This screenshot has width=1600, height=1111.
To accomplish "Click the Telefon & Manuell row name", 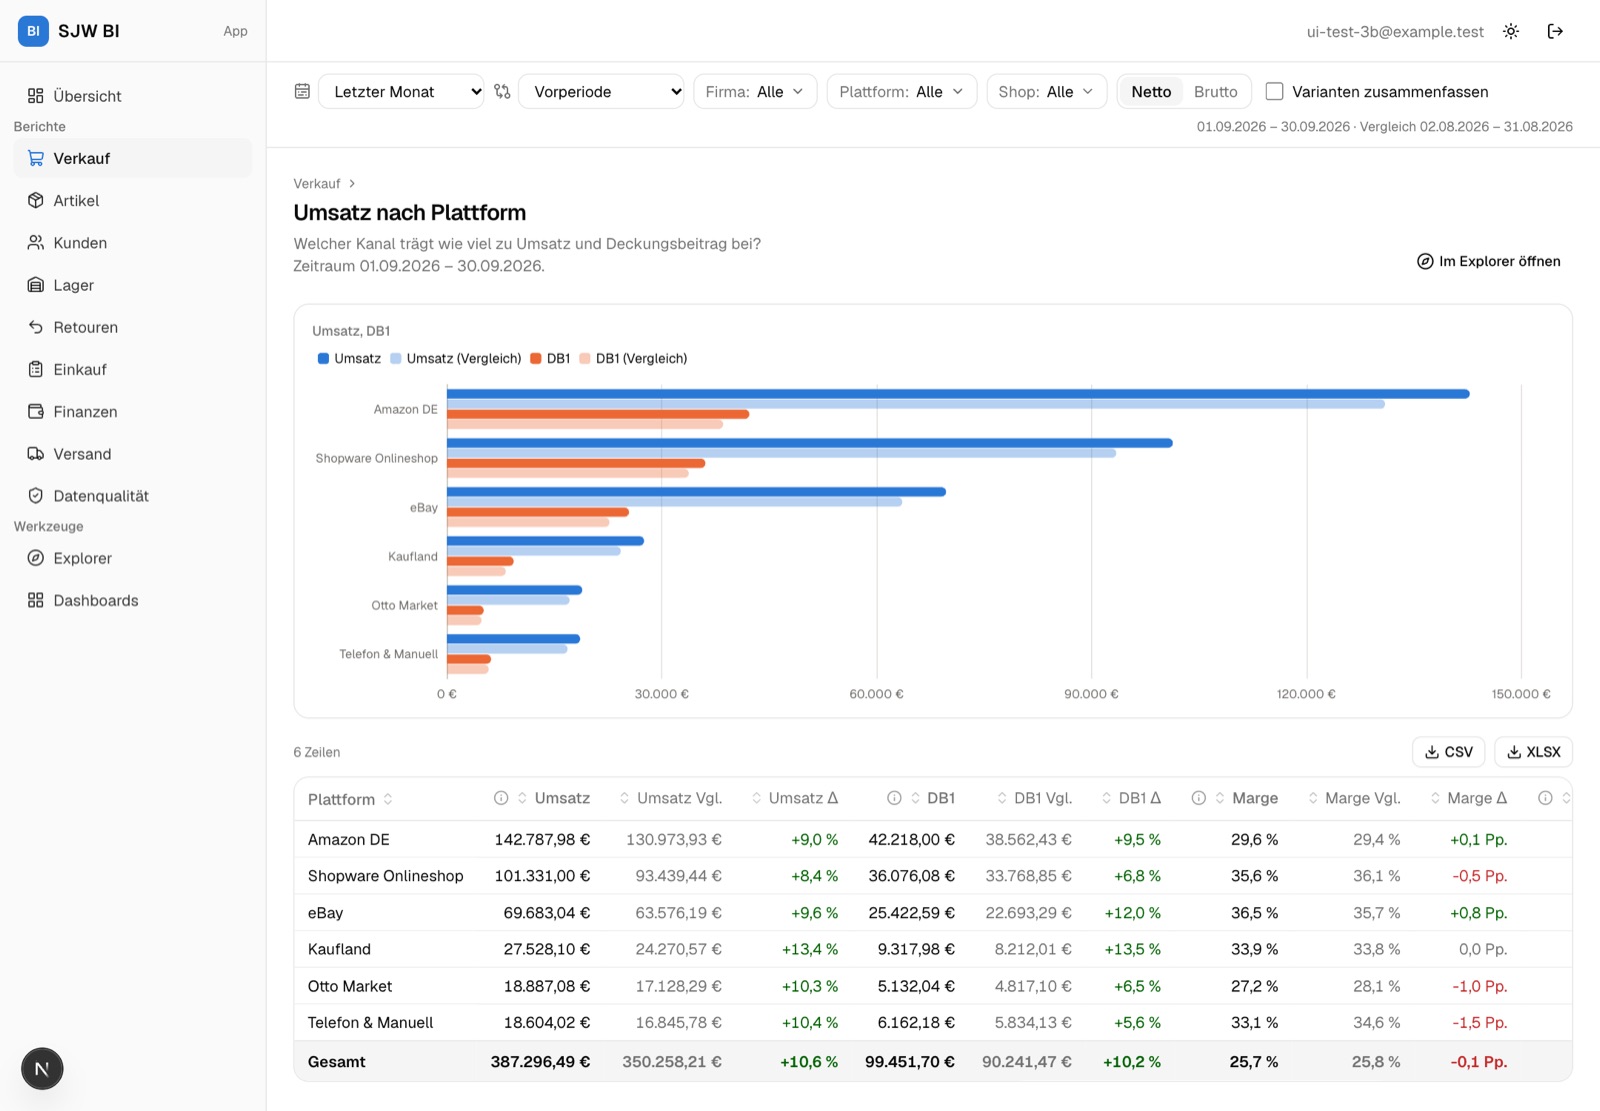I will click(x=370, y=1023).
